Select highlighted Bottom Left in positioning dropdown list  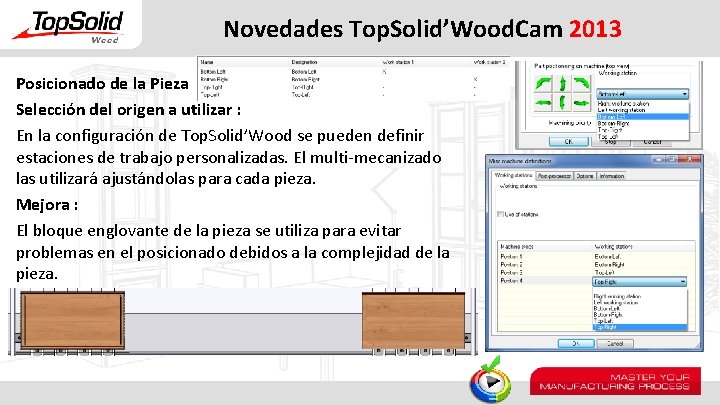(x=643, y=117)
